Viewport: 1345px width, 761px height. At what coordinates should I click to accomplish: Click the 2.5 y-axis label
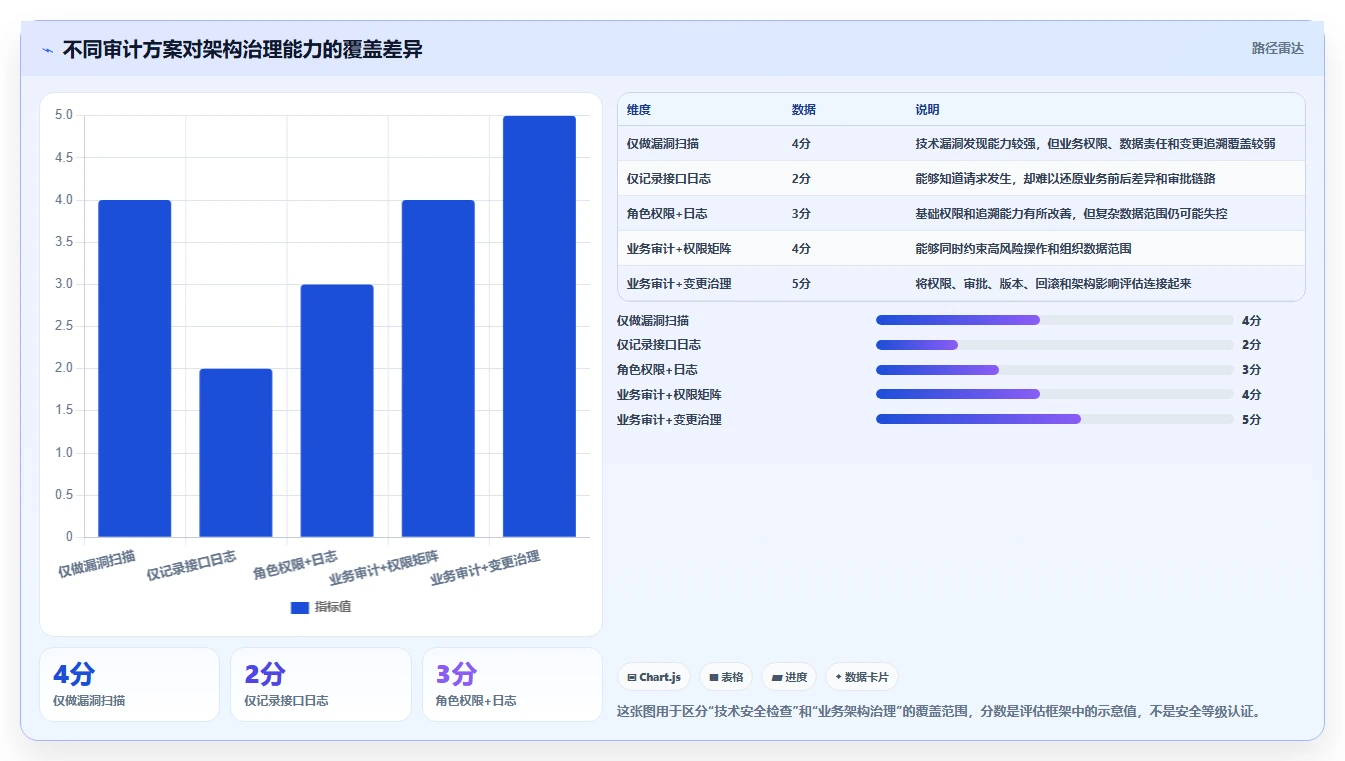pos(64,326)
